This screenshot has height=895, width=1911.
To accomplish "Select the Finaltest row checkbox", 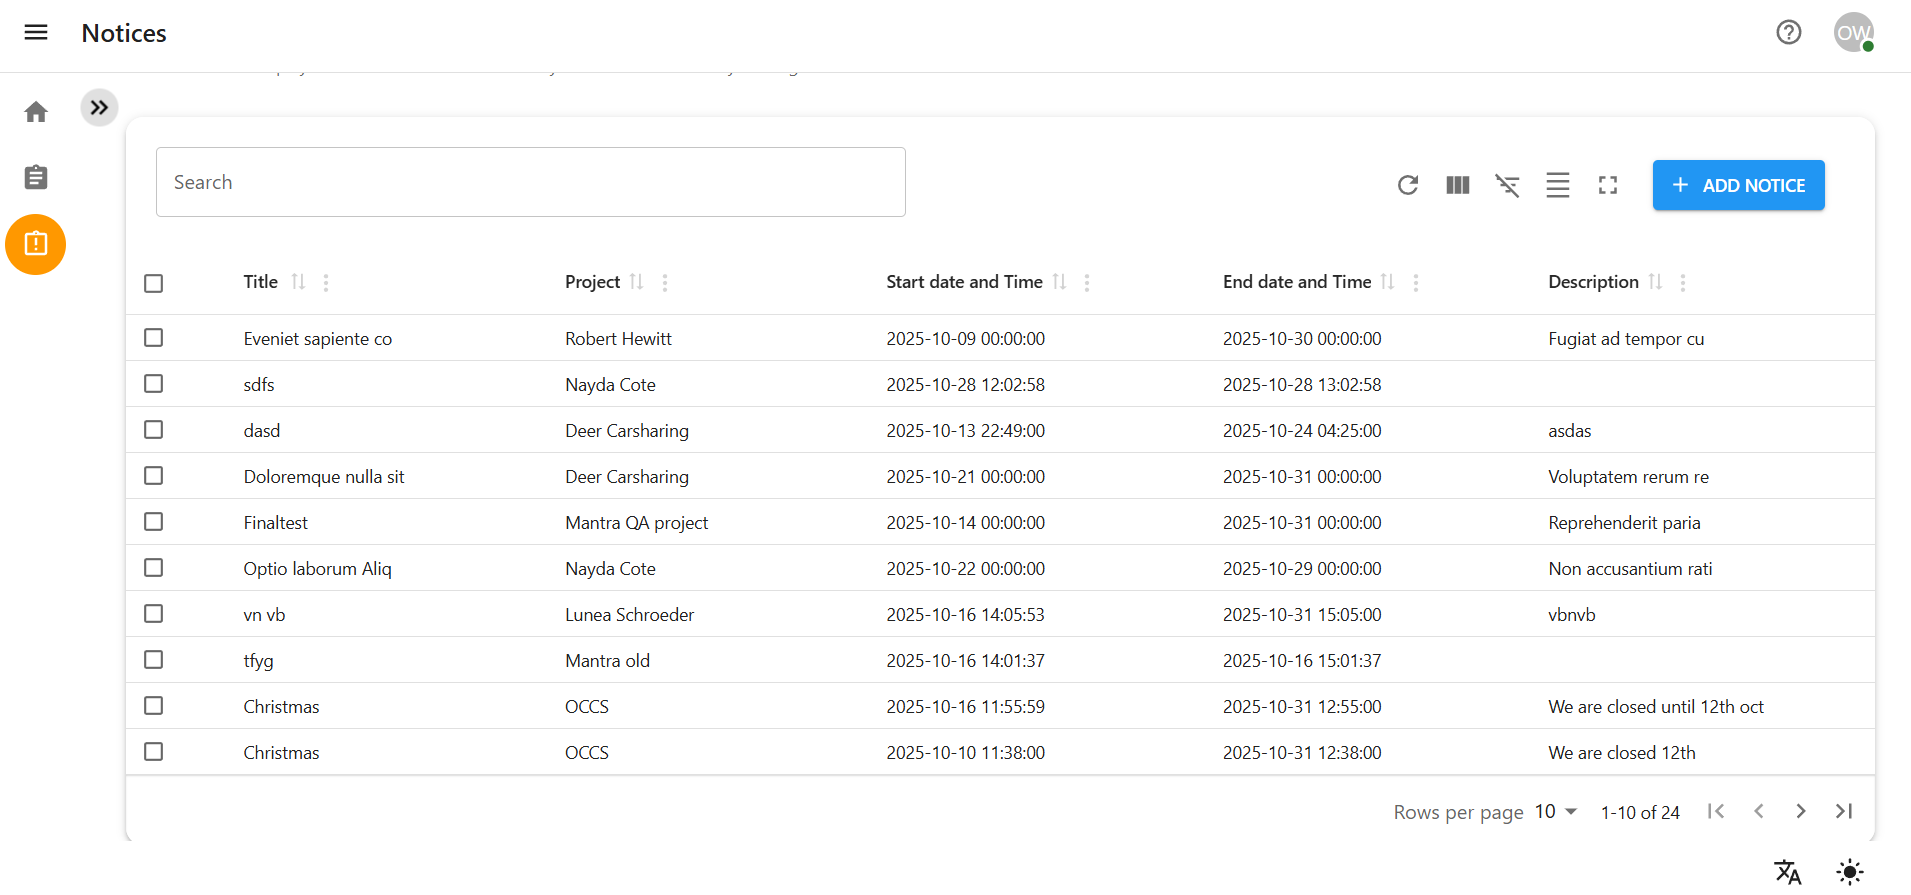I will 153,522.
